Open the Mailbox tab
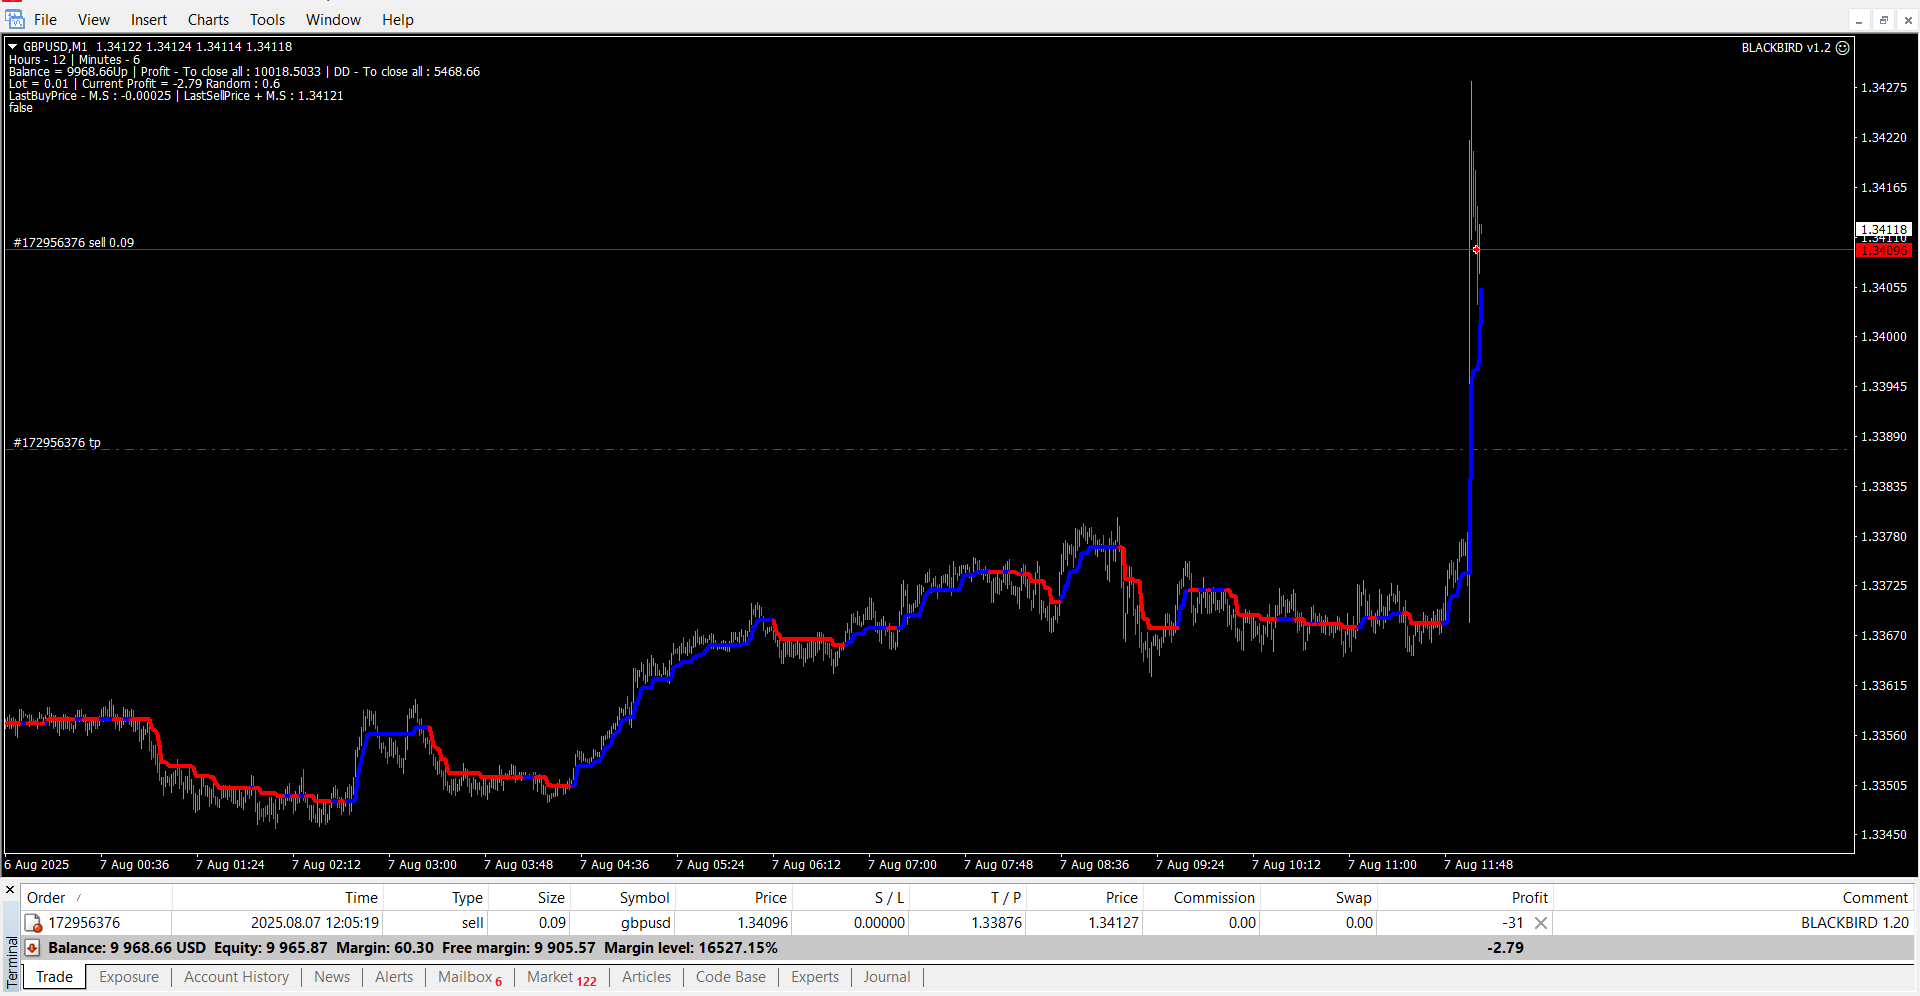The image size is (1920, 996). pyautogui.click(x=465, y=977)
